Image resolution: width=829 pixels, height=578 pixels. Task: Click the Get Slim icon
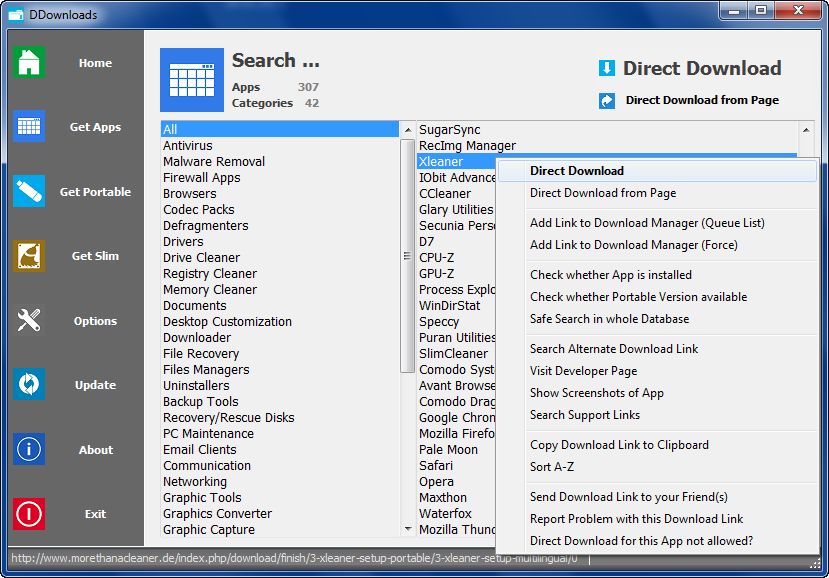tap(29, 256)
